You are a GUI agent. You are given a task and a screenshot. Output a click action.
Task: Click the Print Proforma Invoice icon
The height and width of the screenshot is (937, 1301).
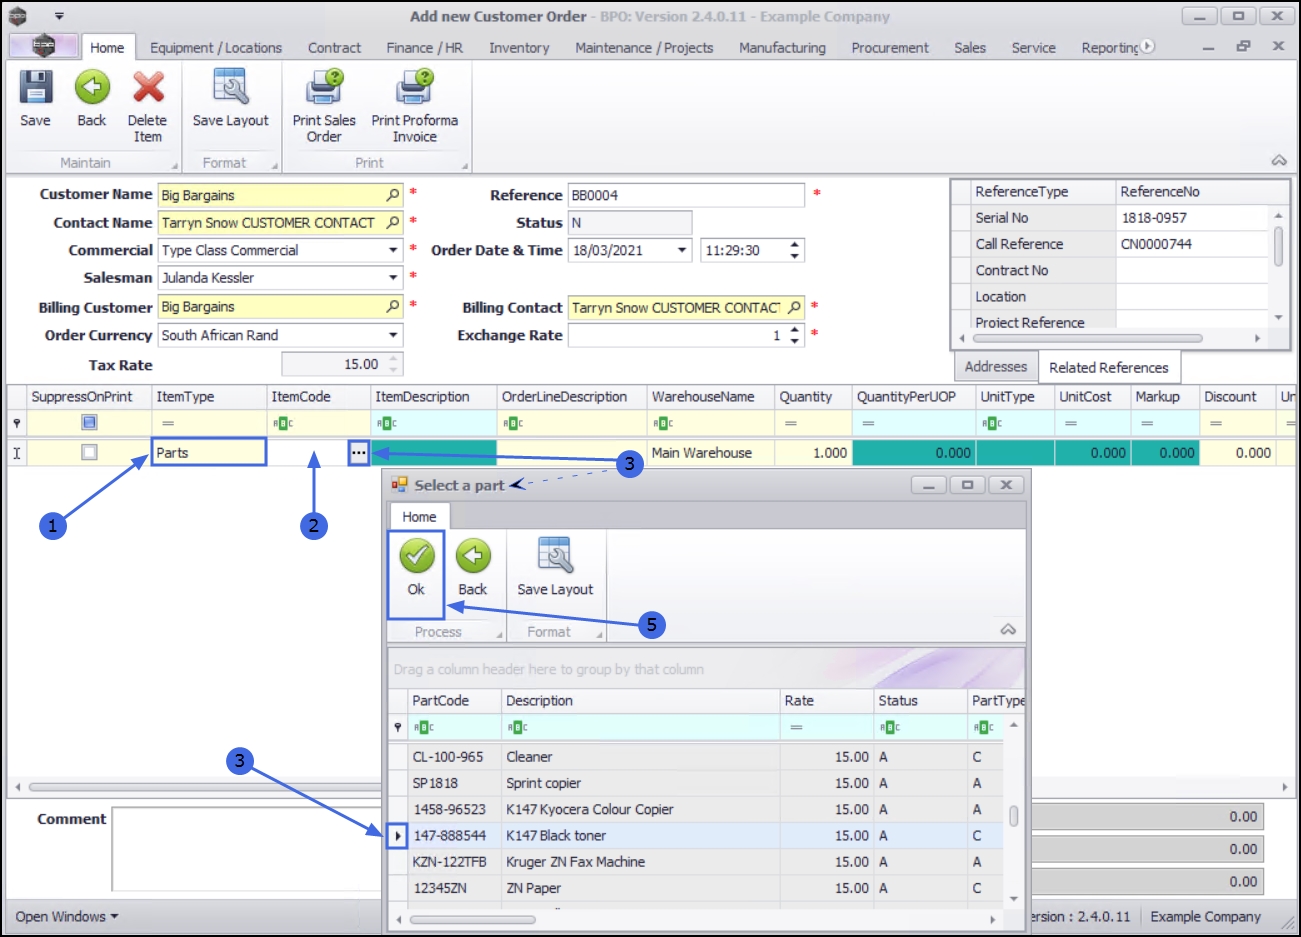click(415, 87)
